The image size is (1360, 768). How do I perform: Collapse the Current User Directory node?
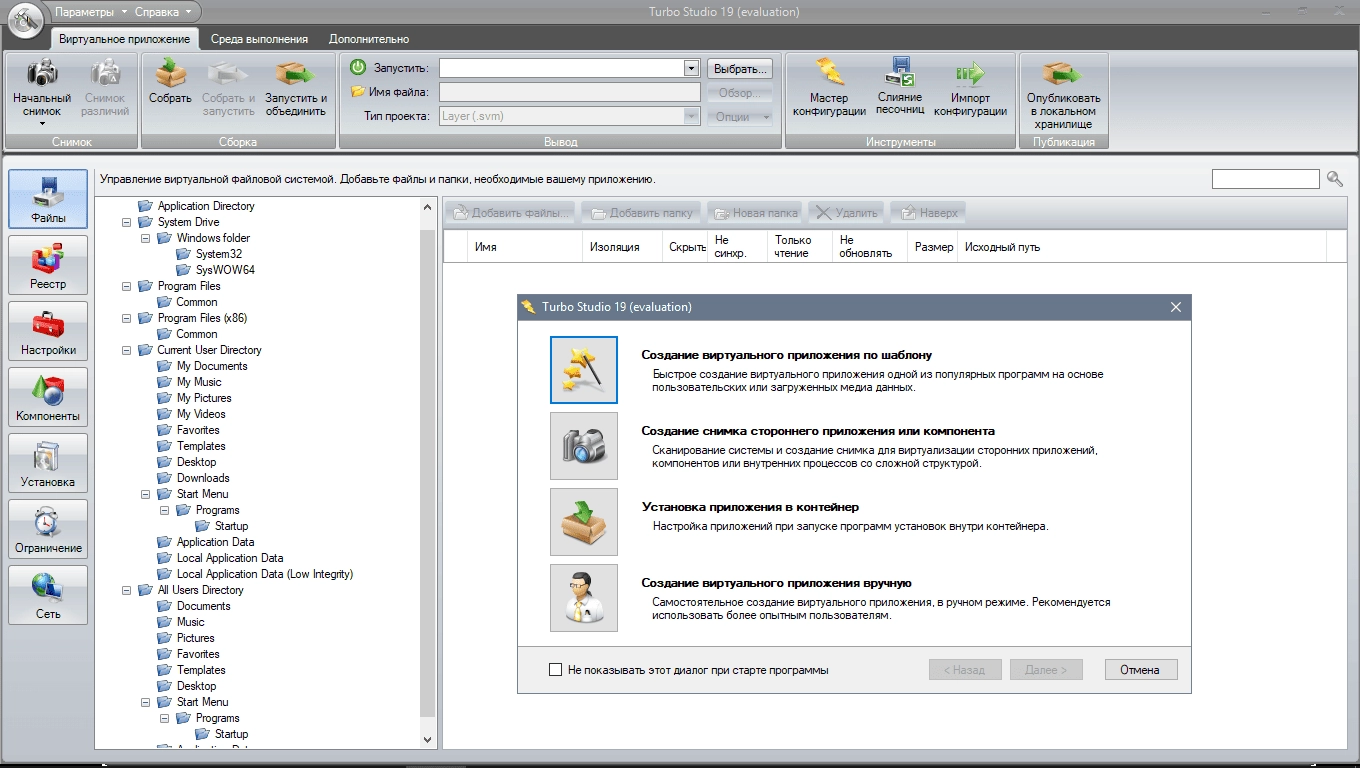(127, 350)
